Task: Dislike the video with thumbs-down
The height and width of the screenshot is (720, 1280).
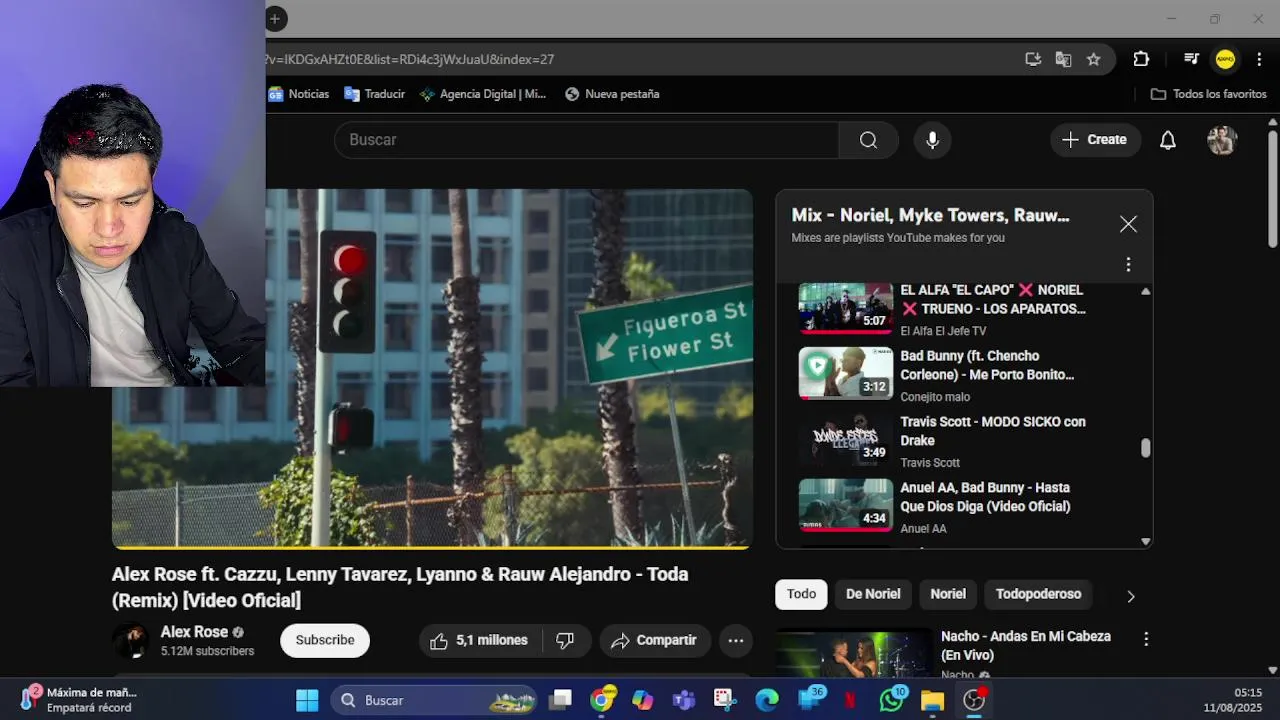Action: tap(565, 641)
